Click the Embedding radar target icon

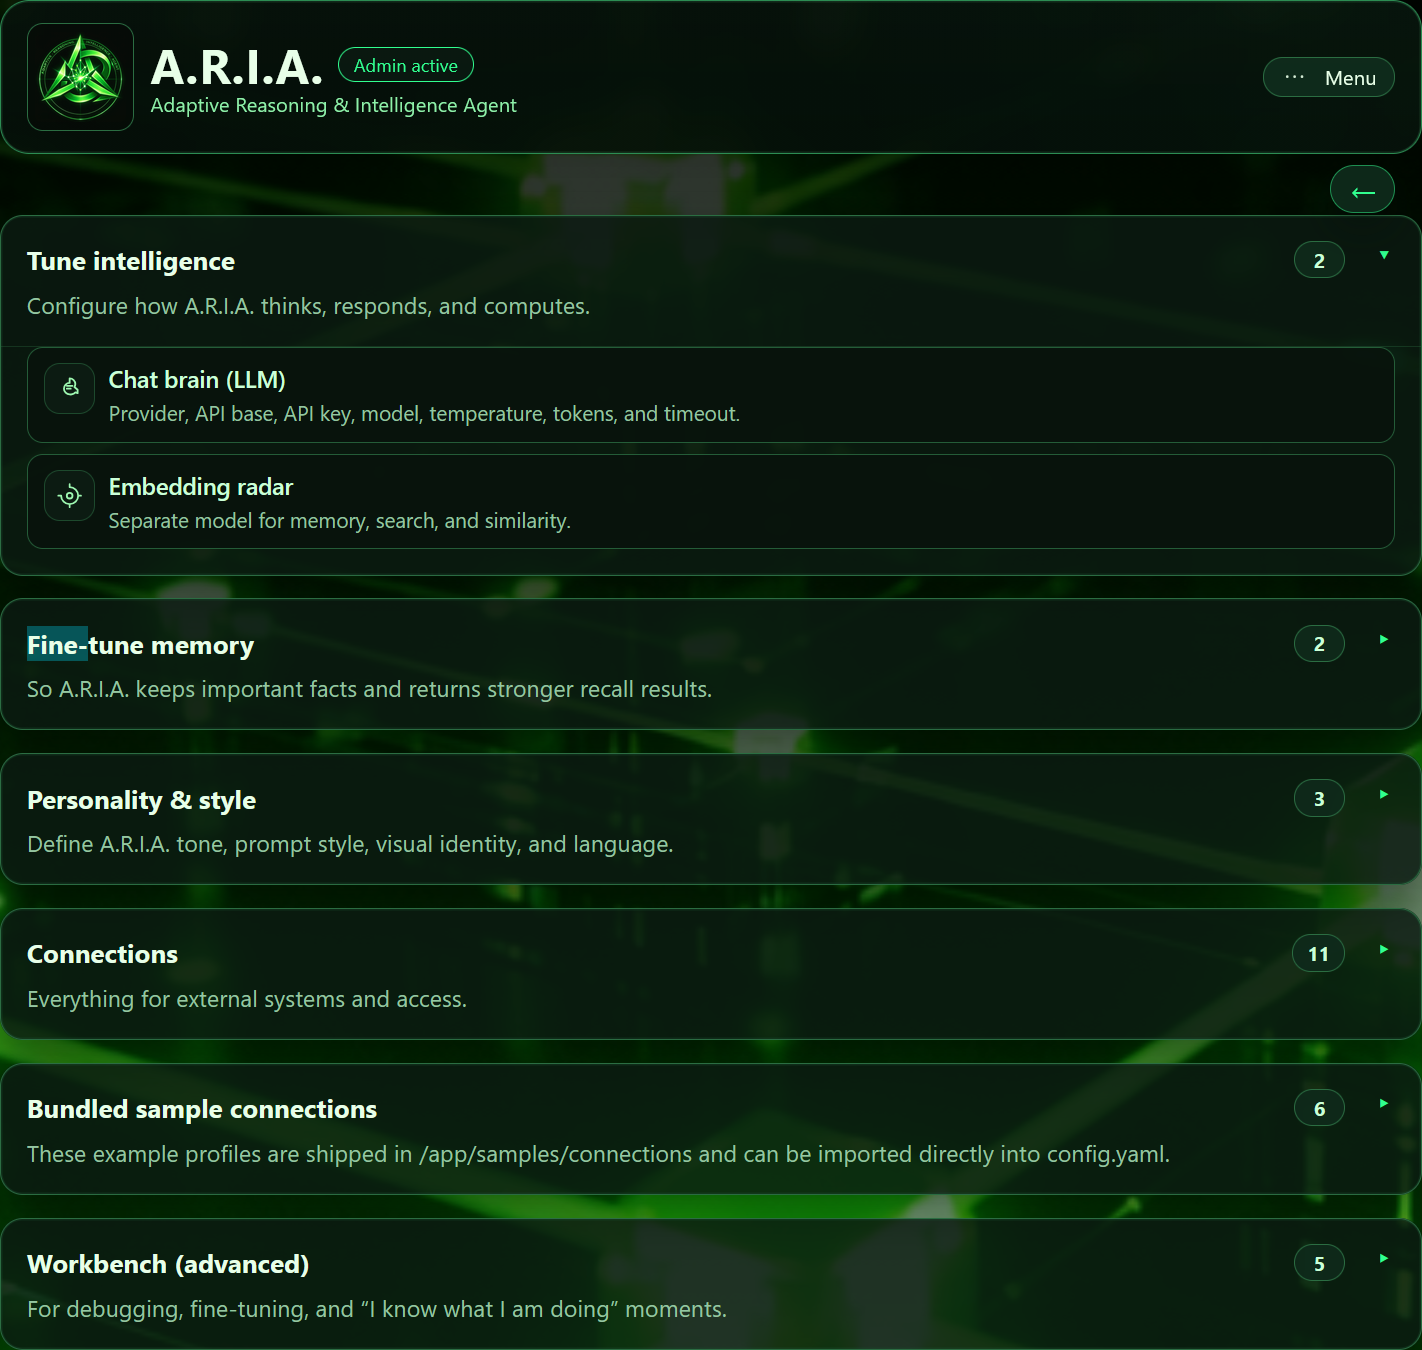70,495
